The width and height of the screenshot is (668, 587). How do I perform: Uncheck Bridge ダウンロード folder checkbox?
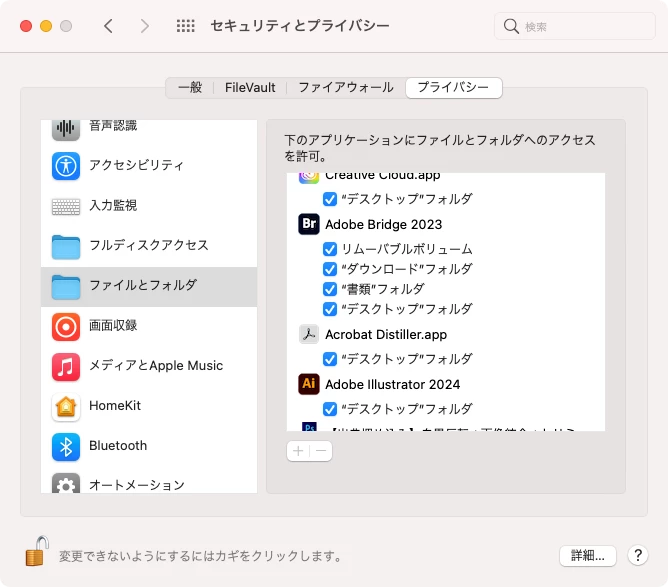[x=330, y=269]
